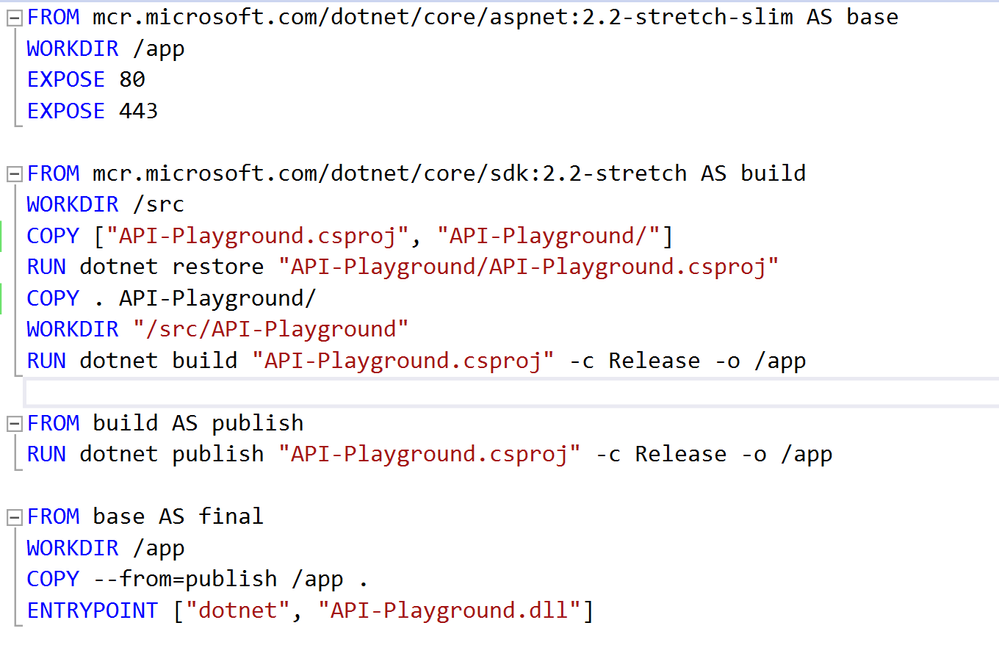999x670 pixels.
Task: Collapse the 'FROM build AS publish' block
Action: tap(14, 424)
